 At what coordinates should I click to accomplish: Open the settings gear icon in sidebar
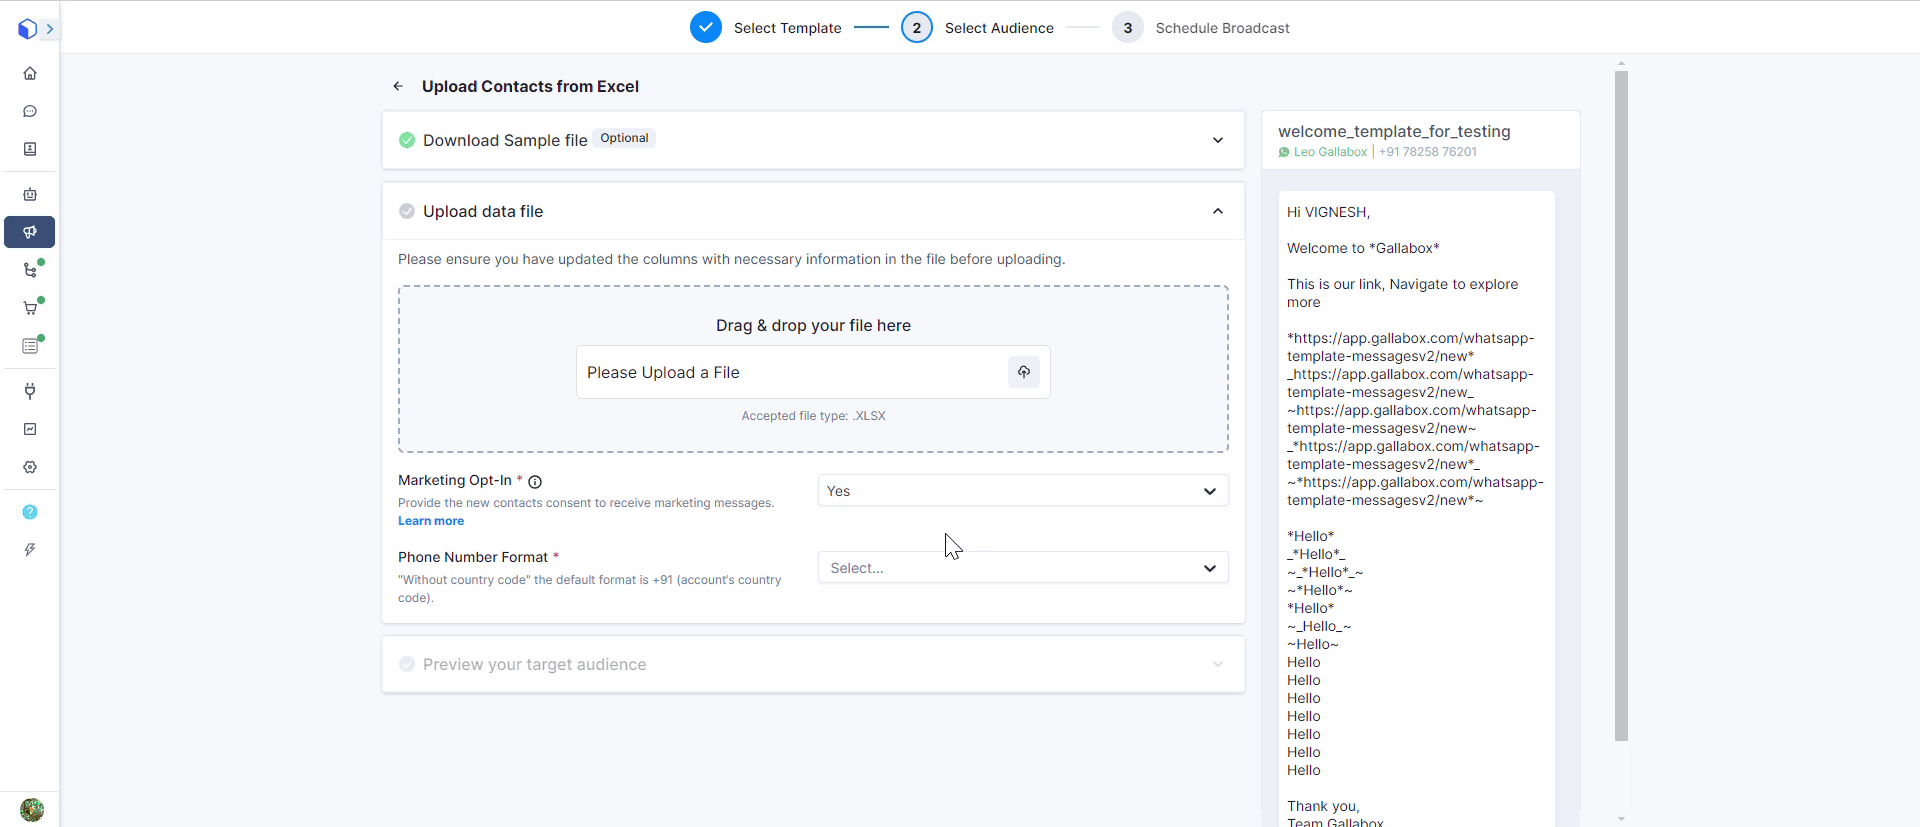pyautogui.click(x=30, y=467)
